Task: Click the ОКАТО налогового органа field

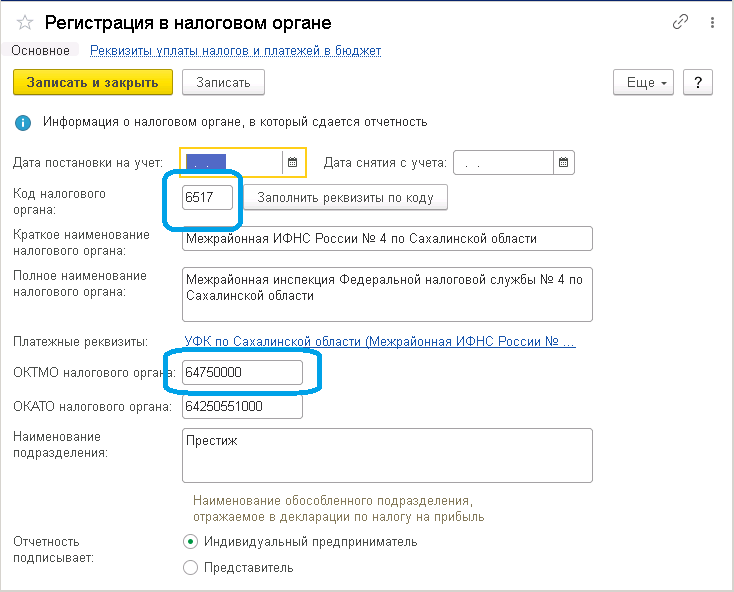Action: 242,407
